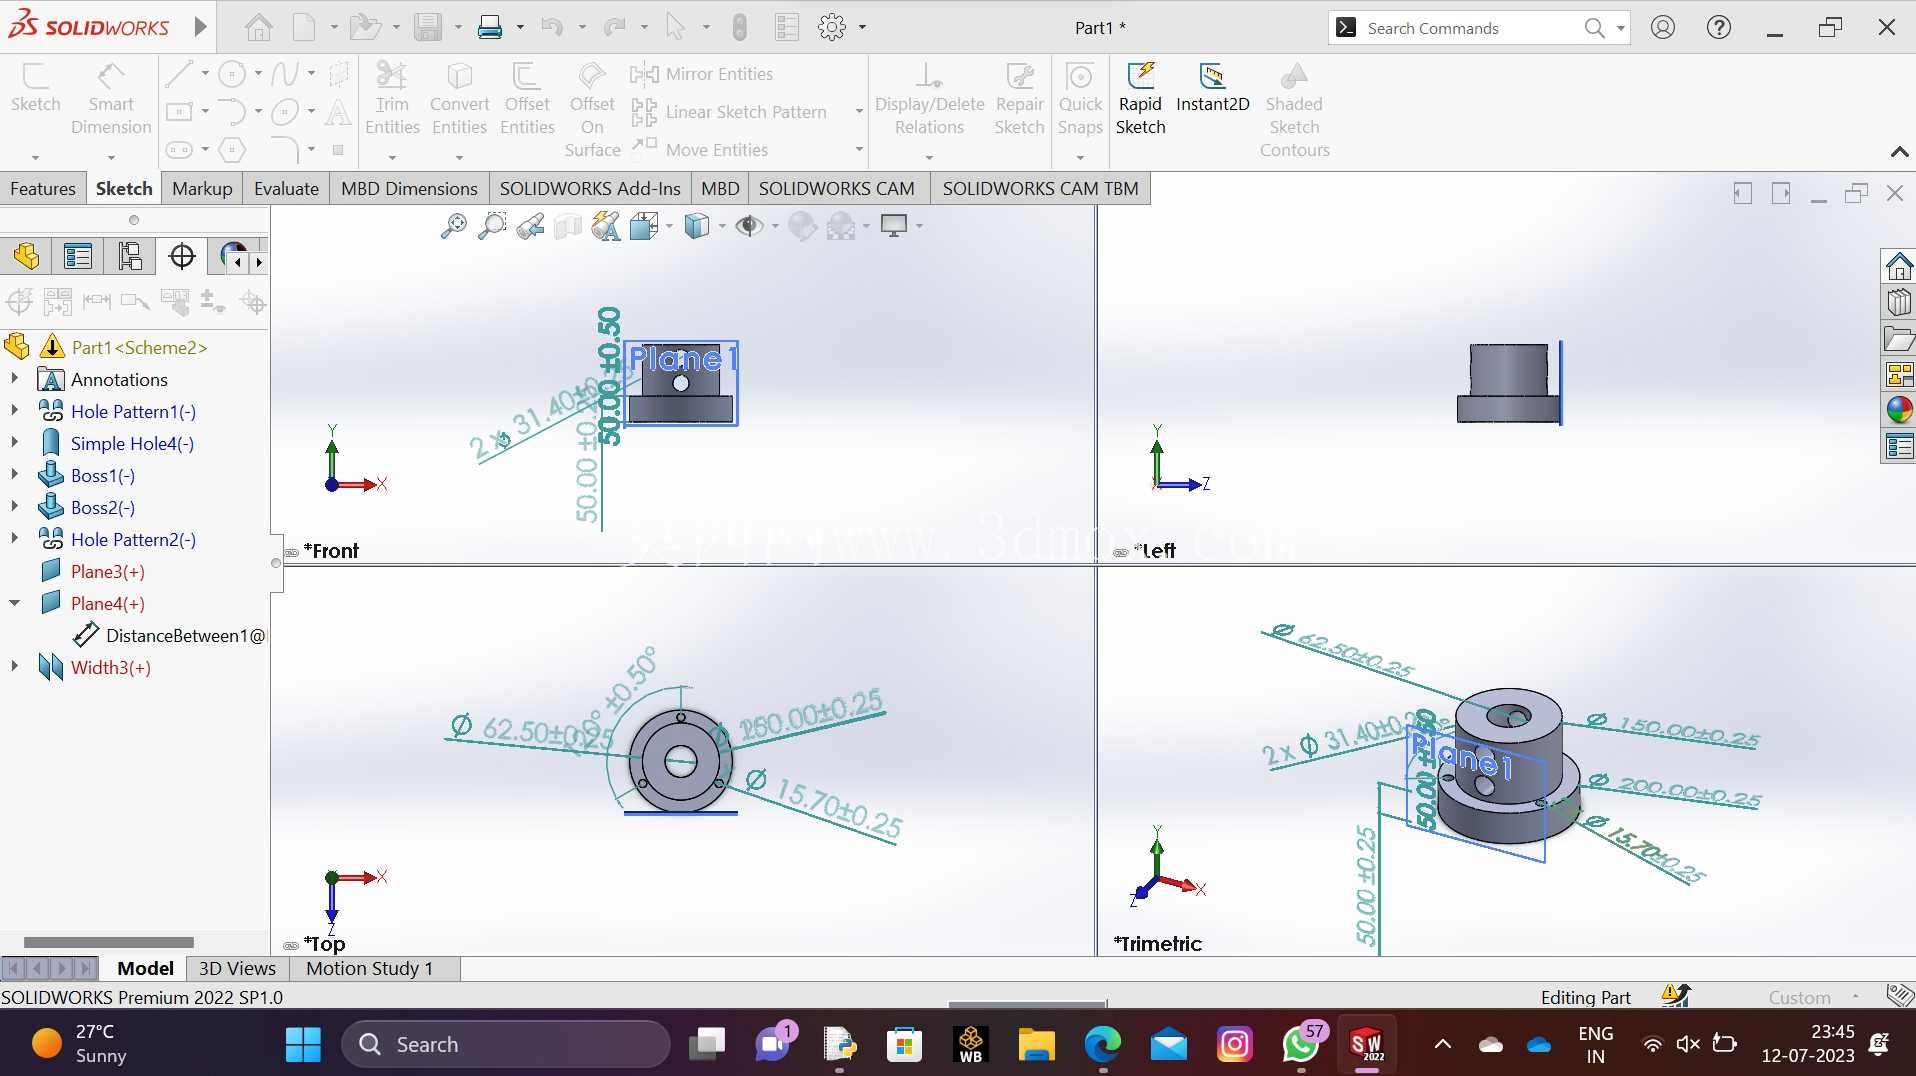The width and height of the screenshot is (1916, 1076).
Task: Open the Design Library task pane icon
Action: tap(1899, 302)
